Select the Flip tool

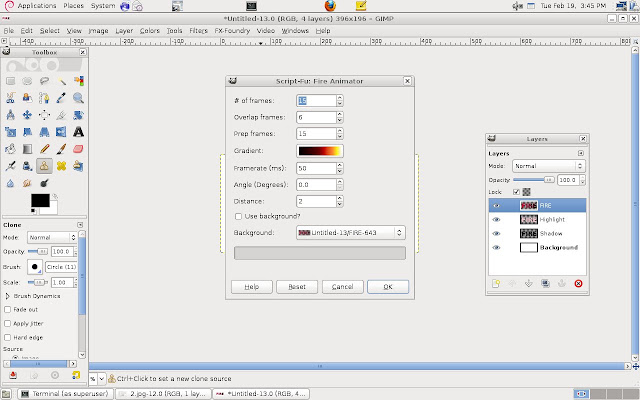coord(61,132)
